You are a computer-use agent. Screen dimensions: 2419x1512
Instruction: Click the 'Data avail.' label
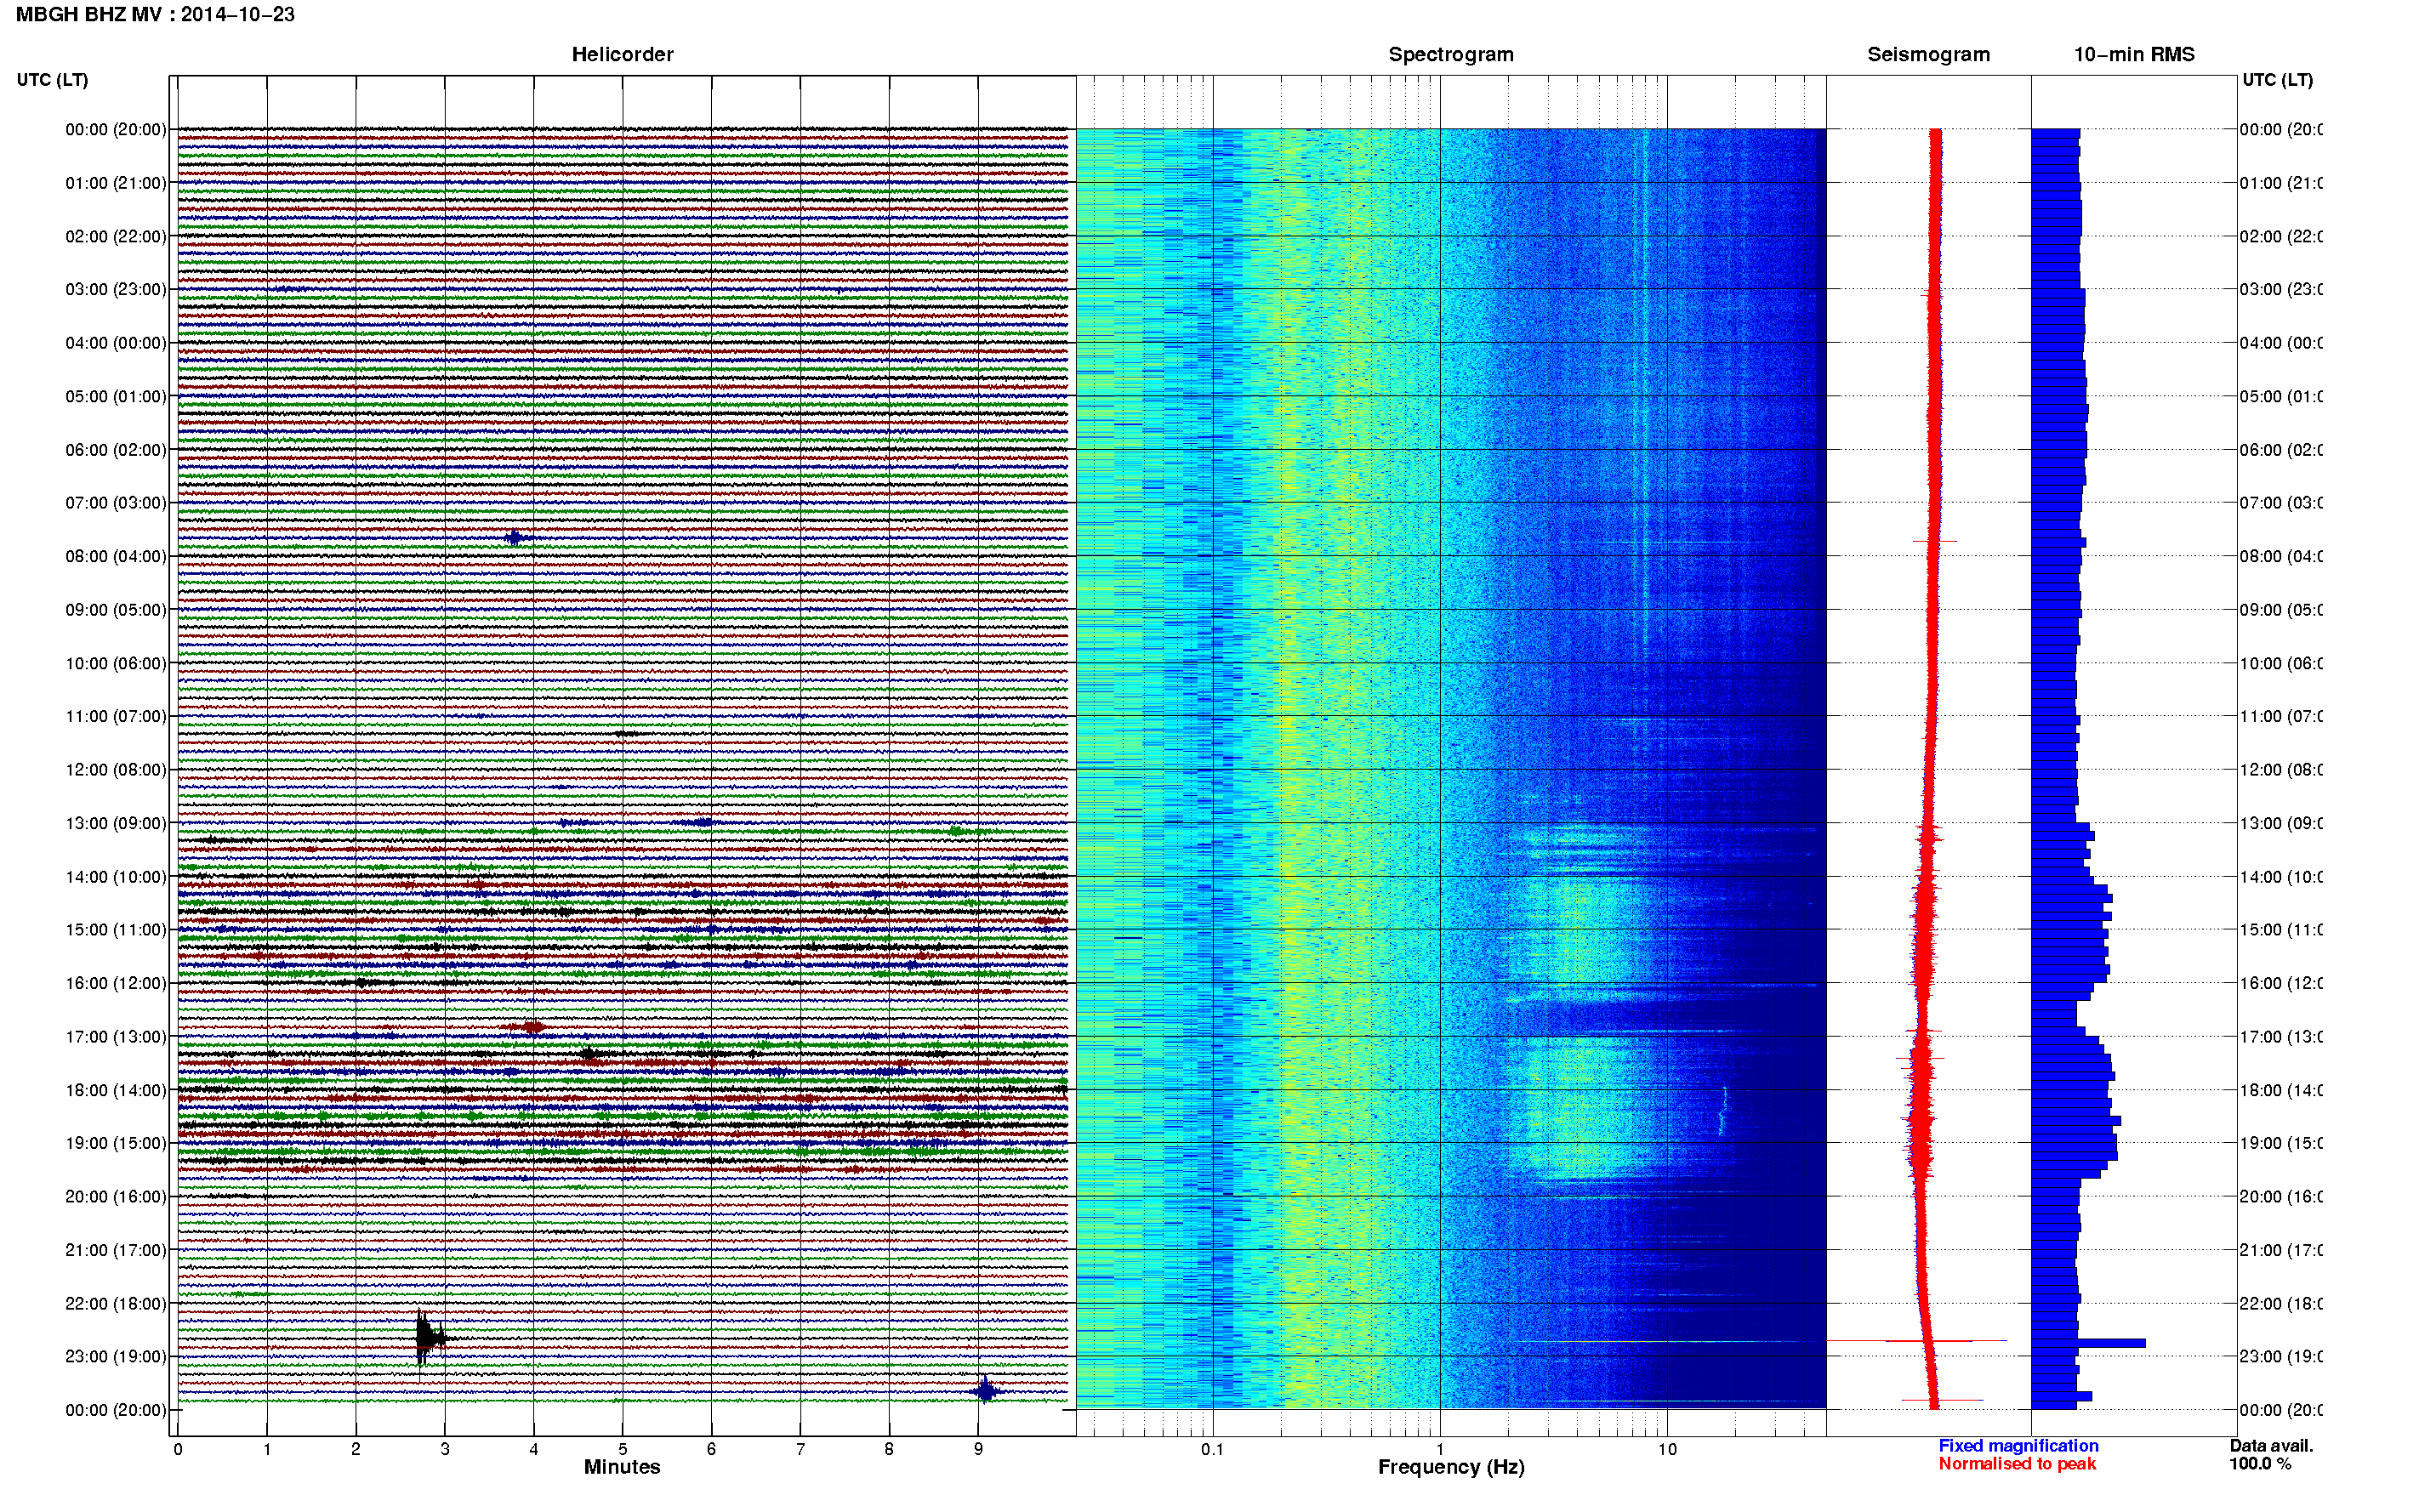(x=2271, y=1446)
